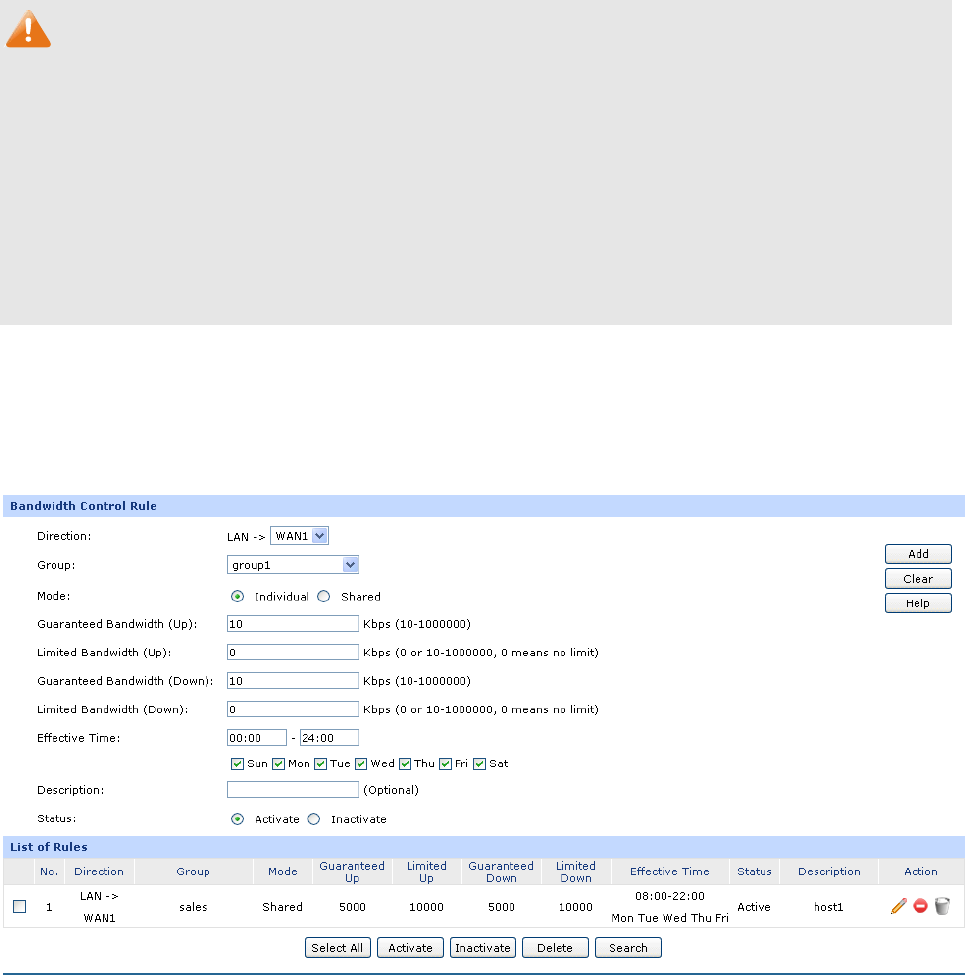Click the 'List of Rules' section heading
The height and width of the screenshot is (980, 968).
click(x=49, y=848)
